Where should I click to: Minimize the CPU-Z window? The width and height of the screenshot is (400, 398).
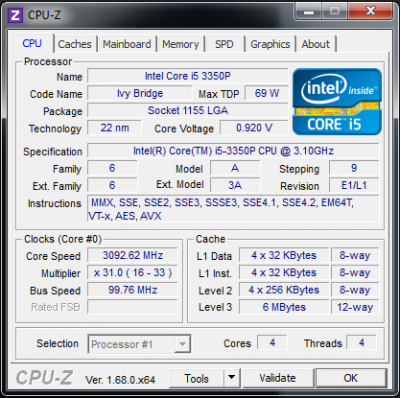pos(308,12)
